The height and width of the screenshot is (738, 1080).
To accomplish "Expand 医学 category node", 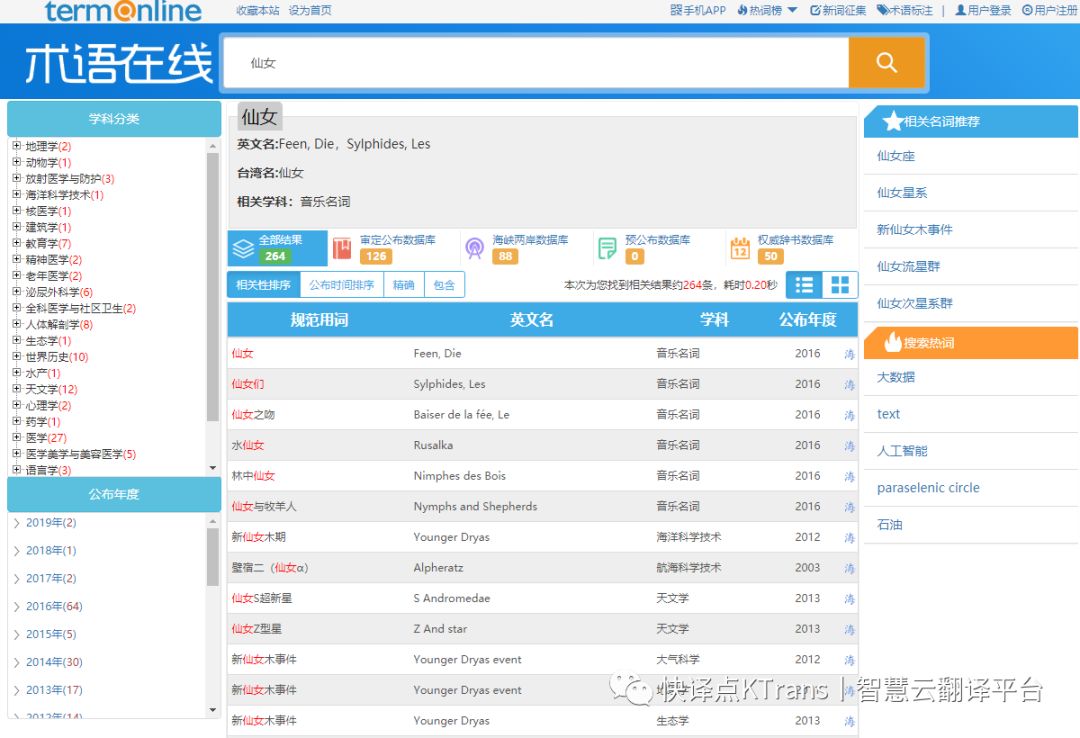I will [x=17, y=437].
